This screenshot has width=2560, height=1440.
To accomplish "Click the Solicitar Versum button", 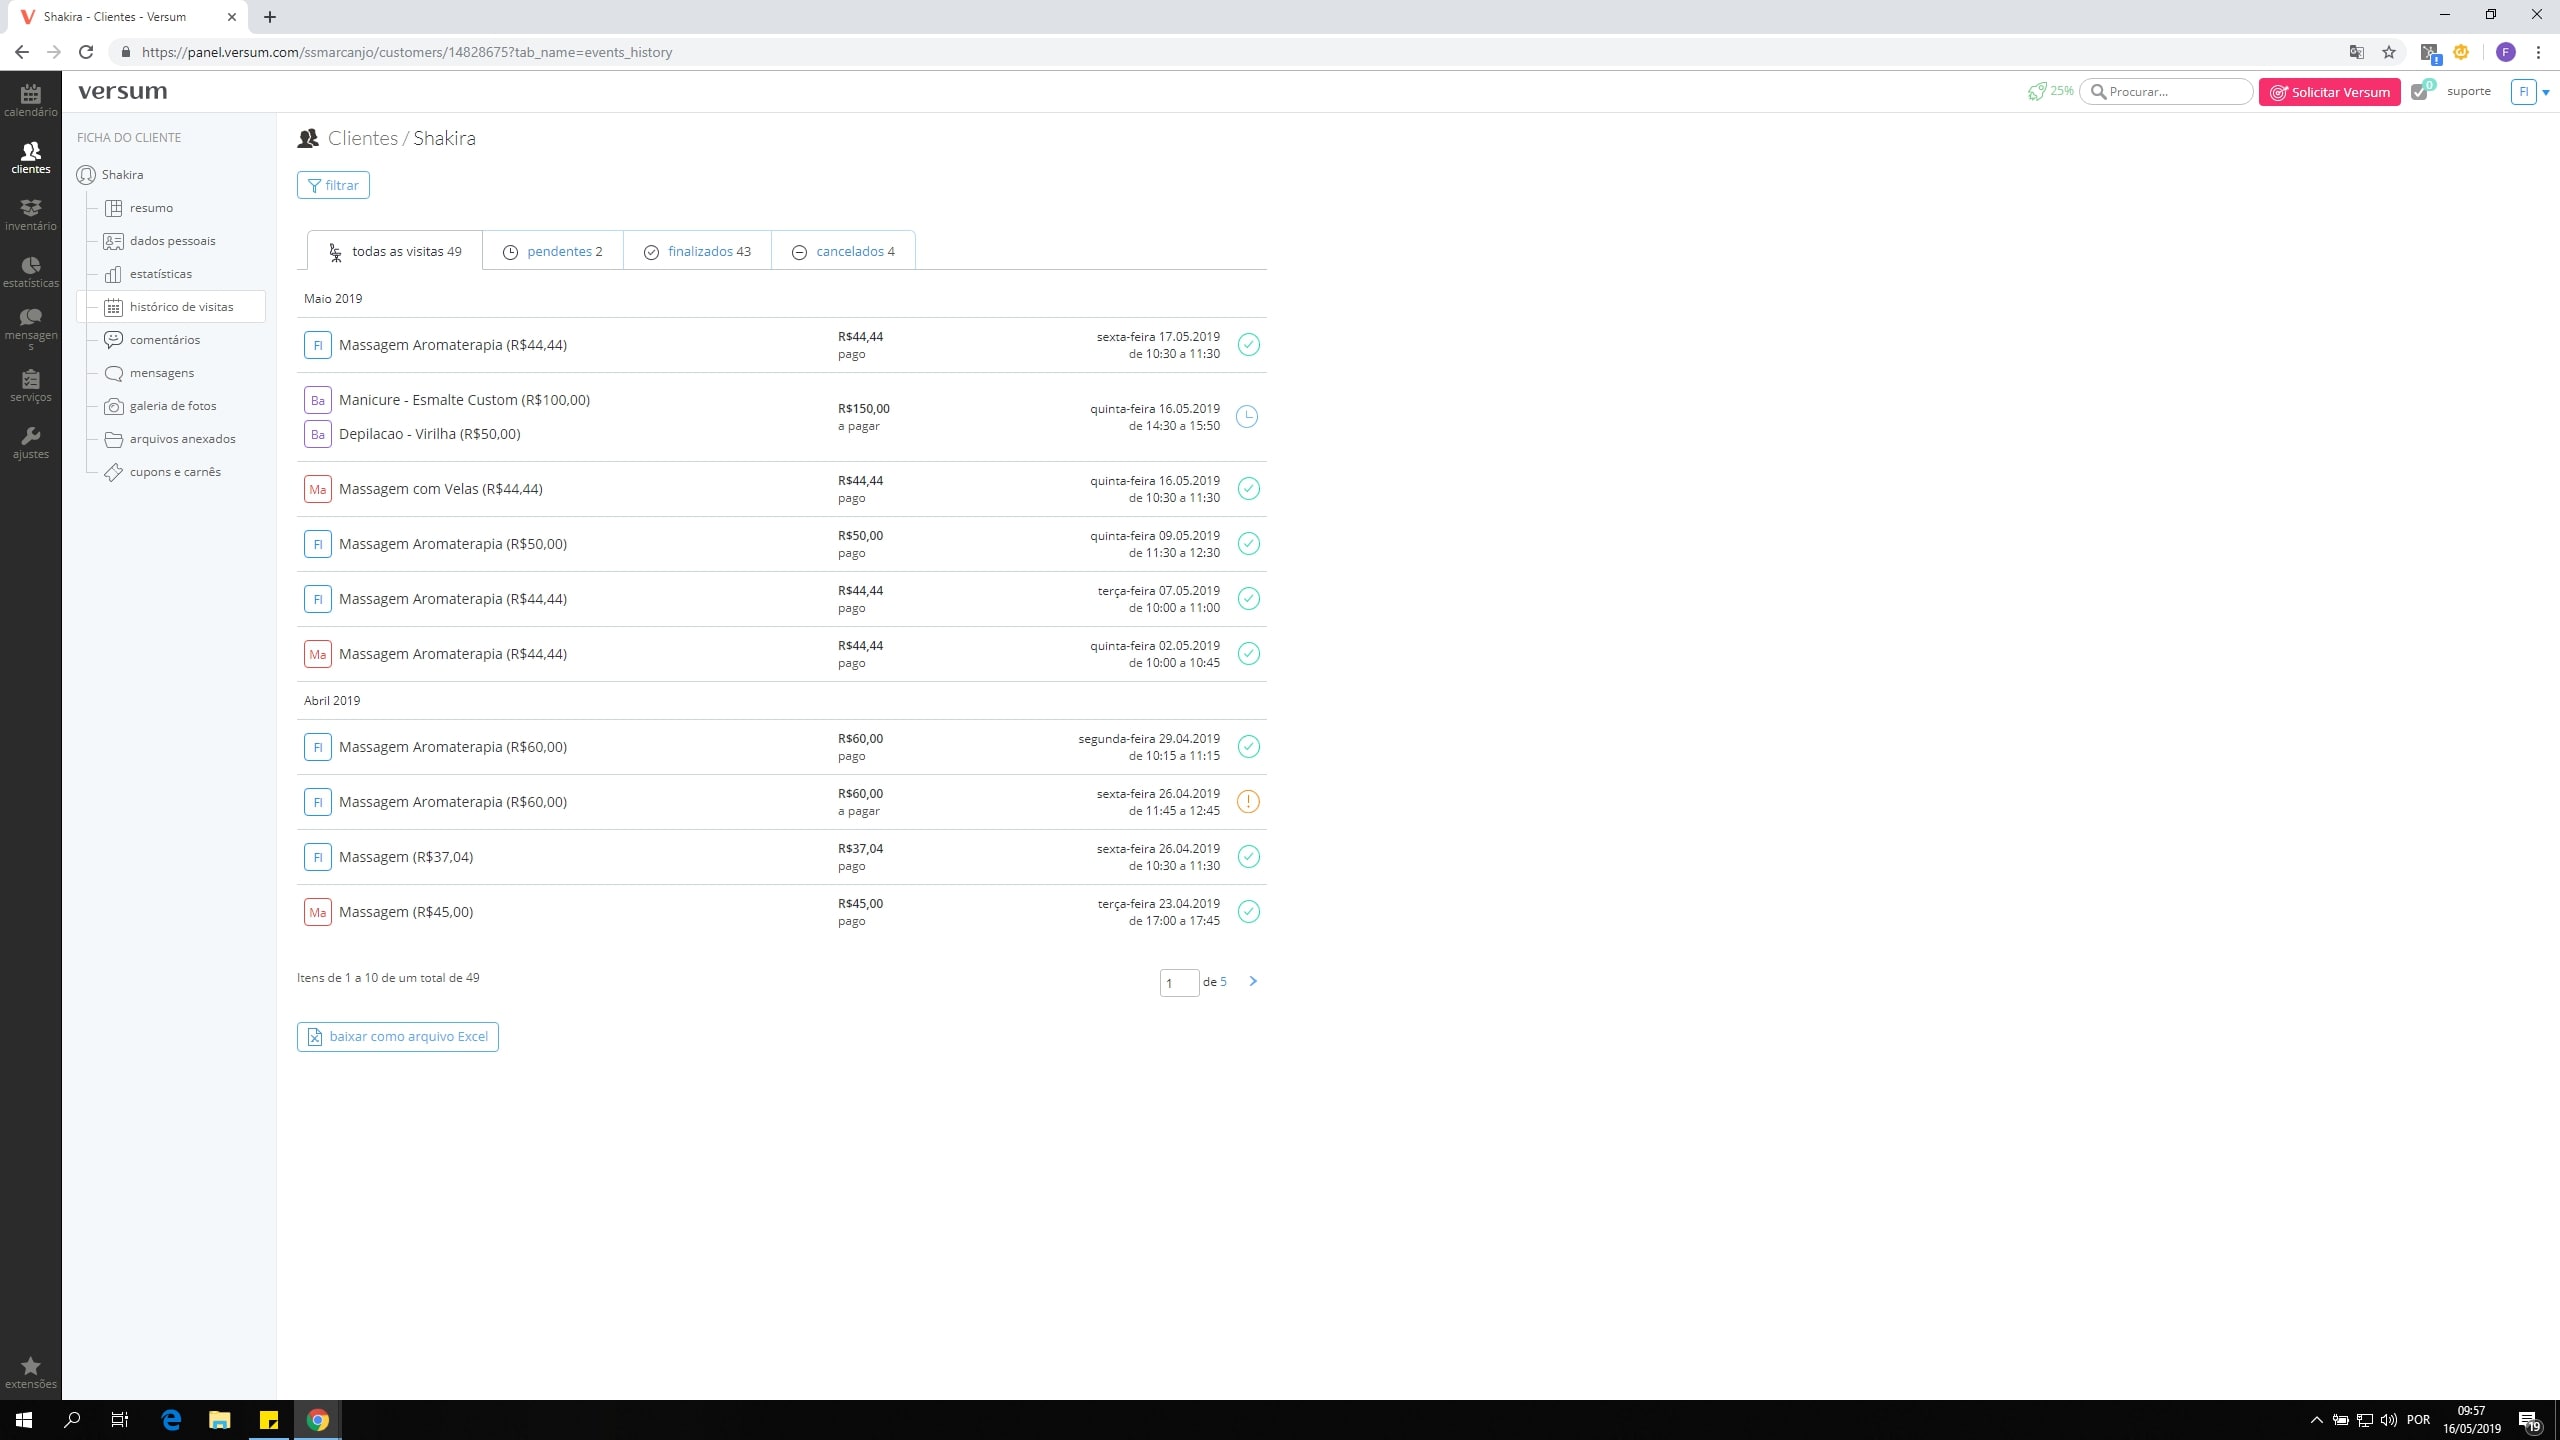I will point(2329,92).
